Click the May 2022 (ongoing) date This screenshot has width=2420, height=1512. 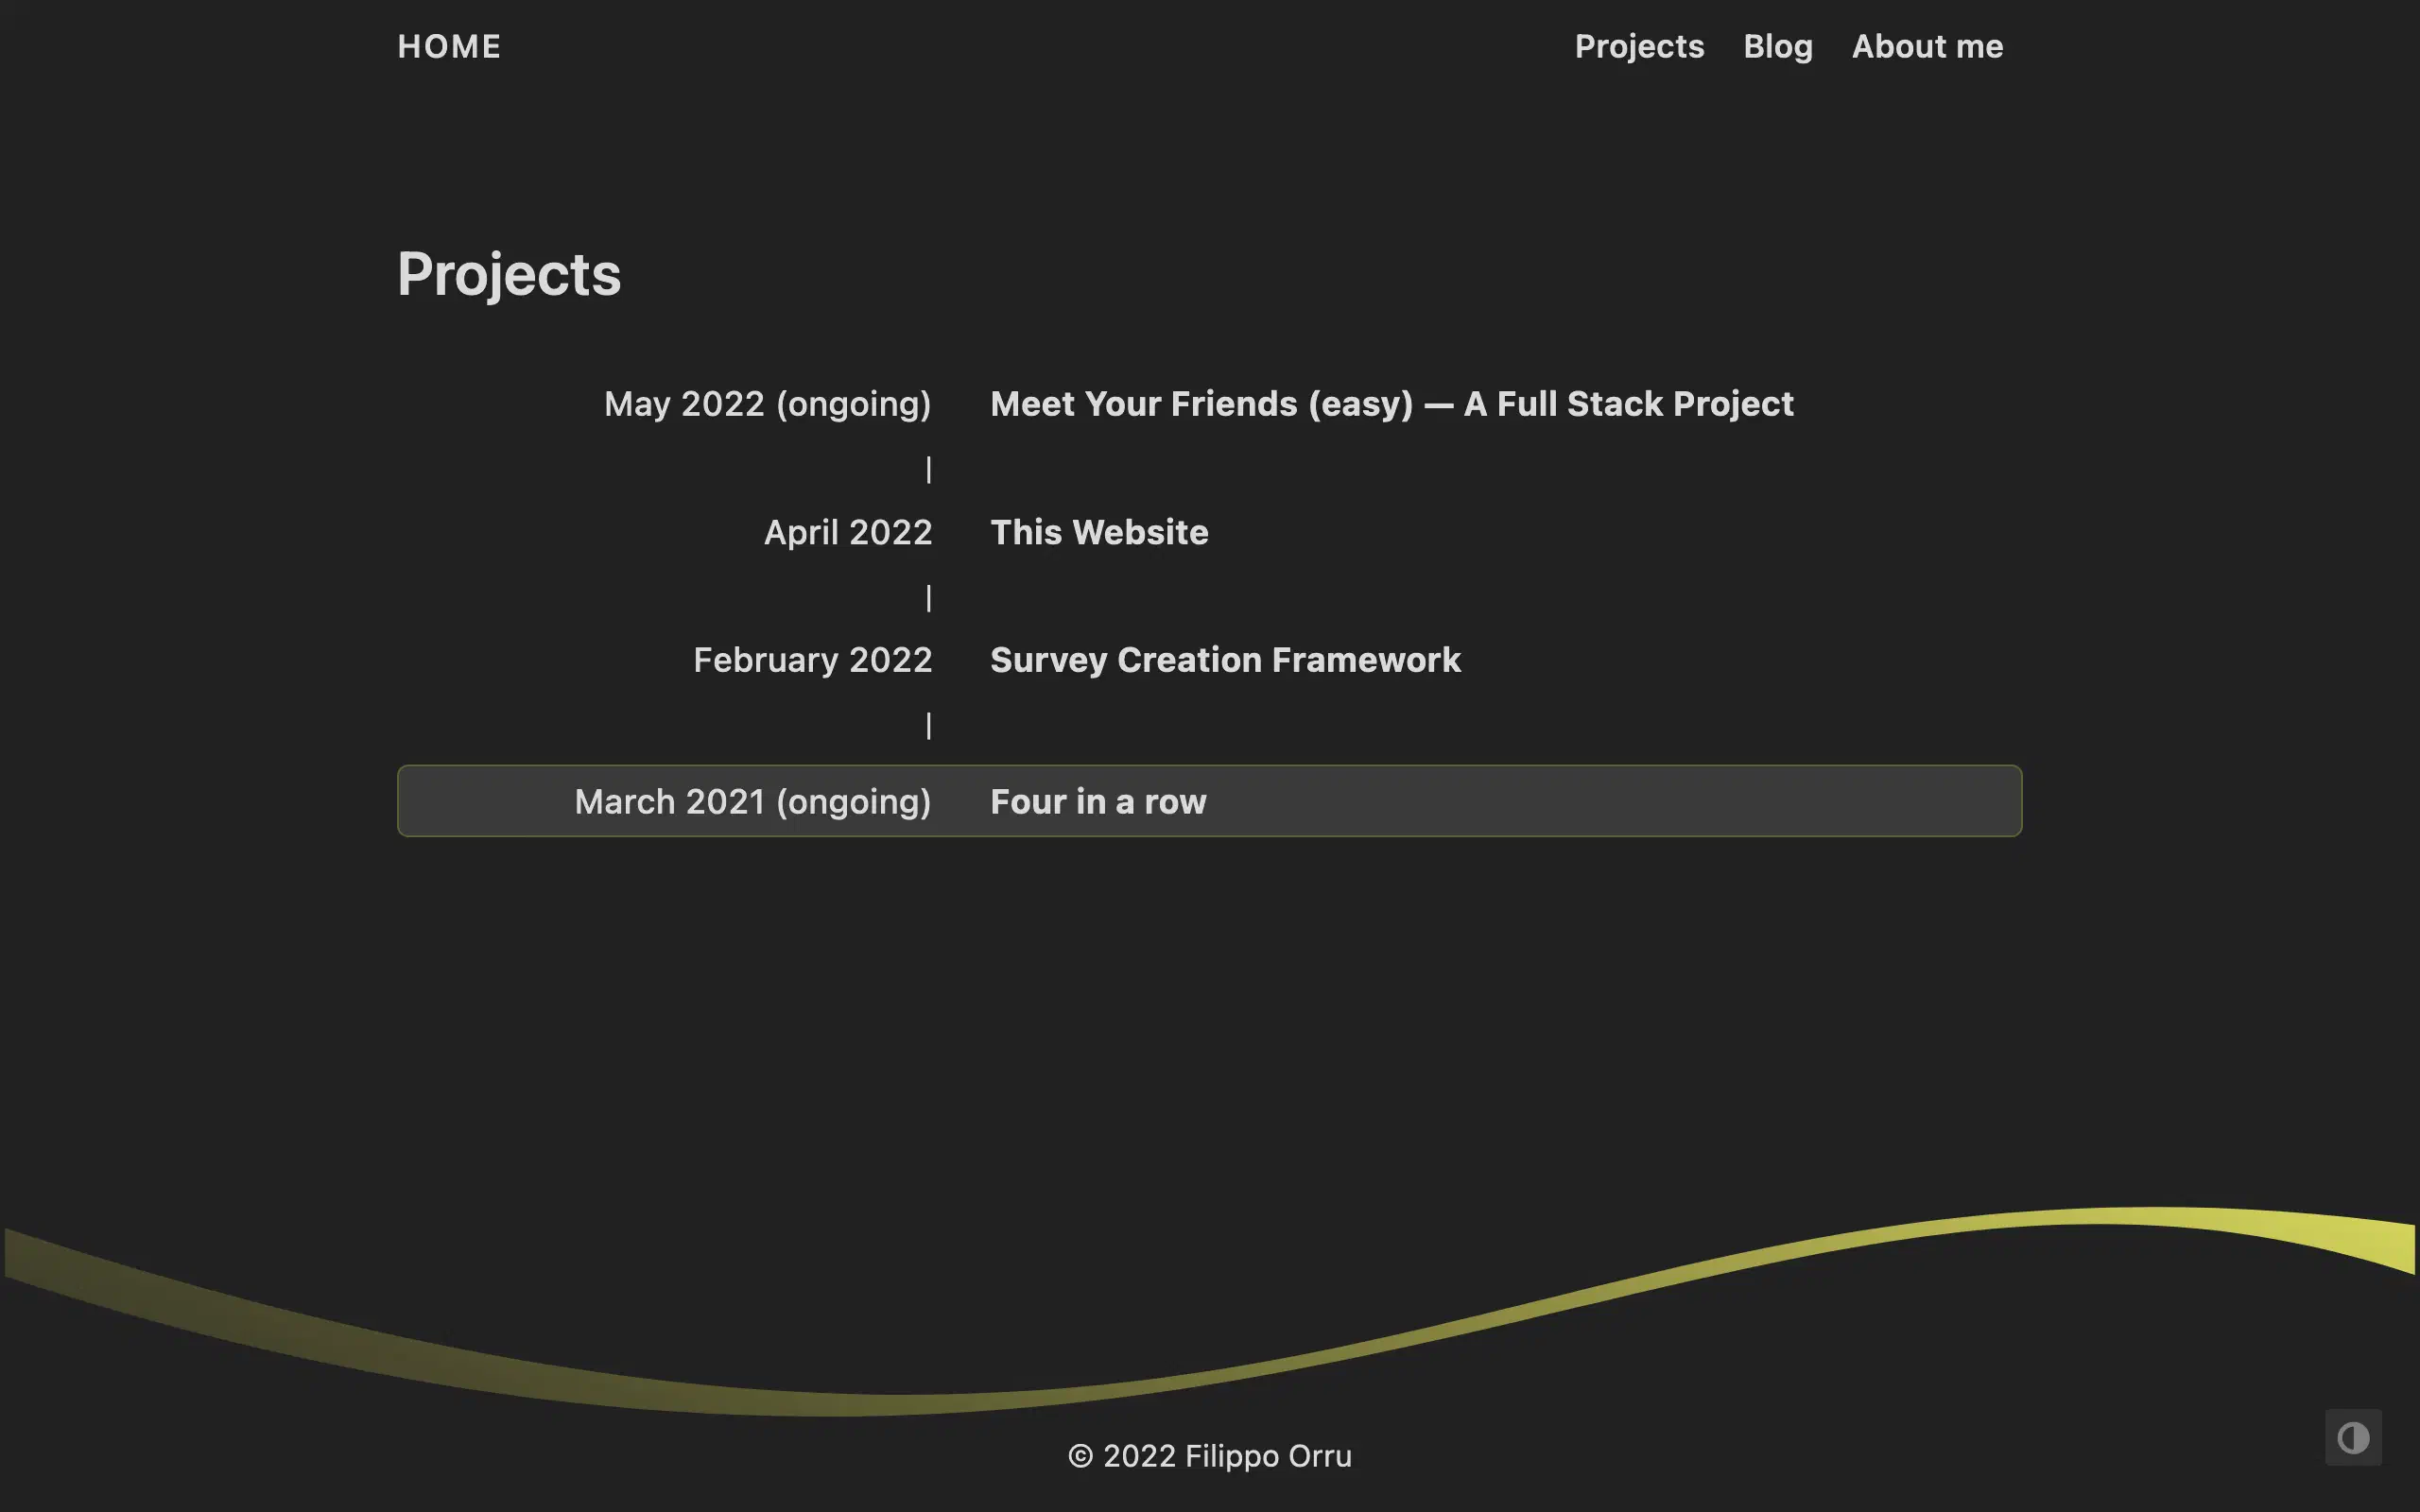pos(767,404)
